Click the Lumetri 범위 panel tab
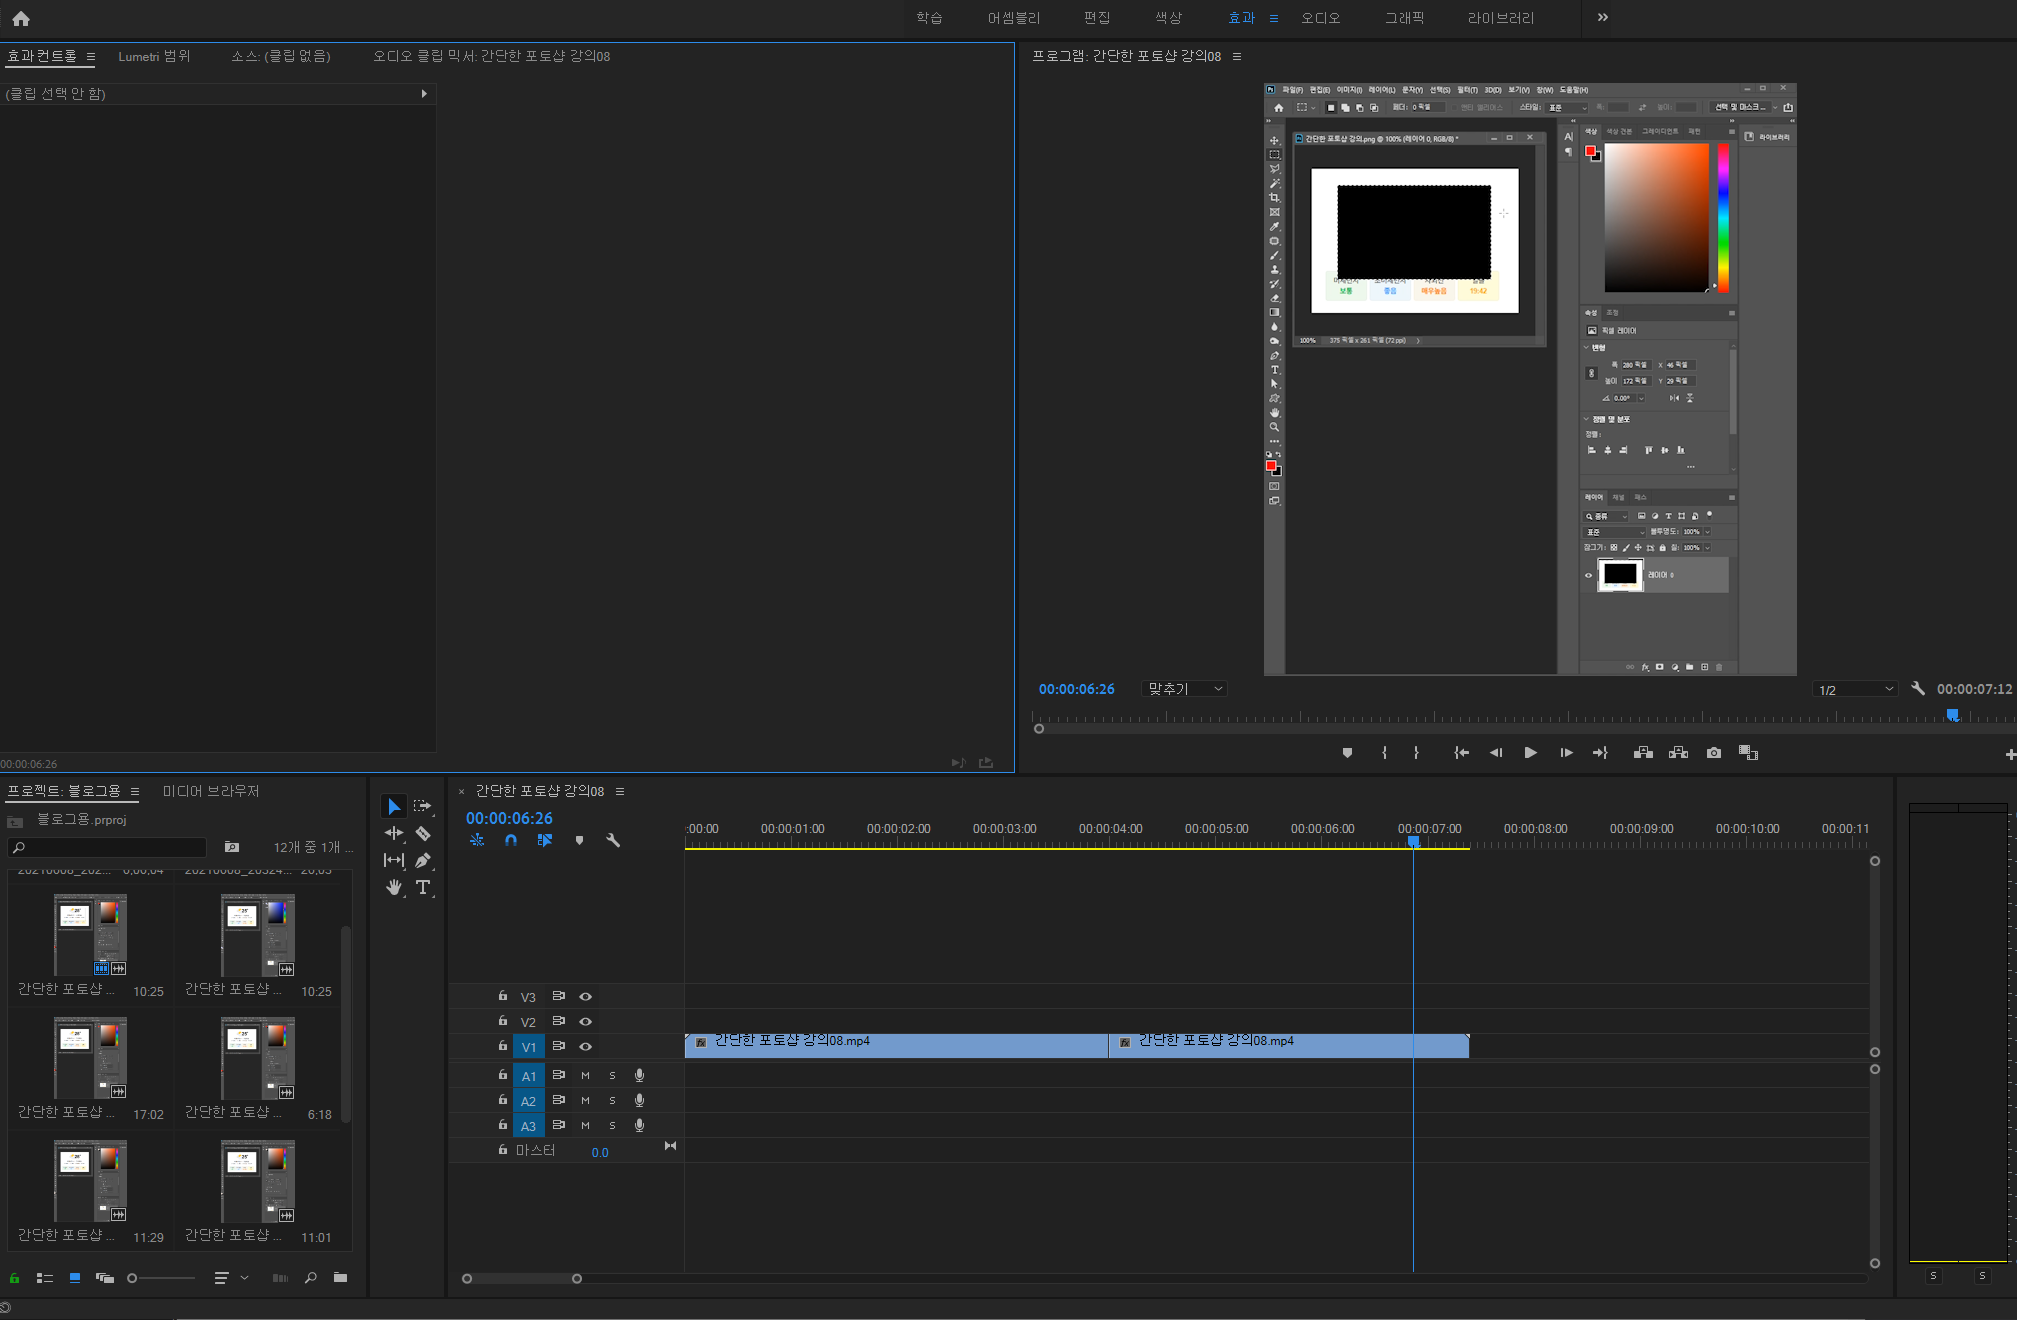The width and height of the screenshot is (2017, 1320). pos(154,56)
